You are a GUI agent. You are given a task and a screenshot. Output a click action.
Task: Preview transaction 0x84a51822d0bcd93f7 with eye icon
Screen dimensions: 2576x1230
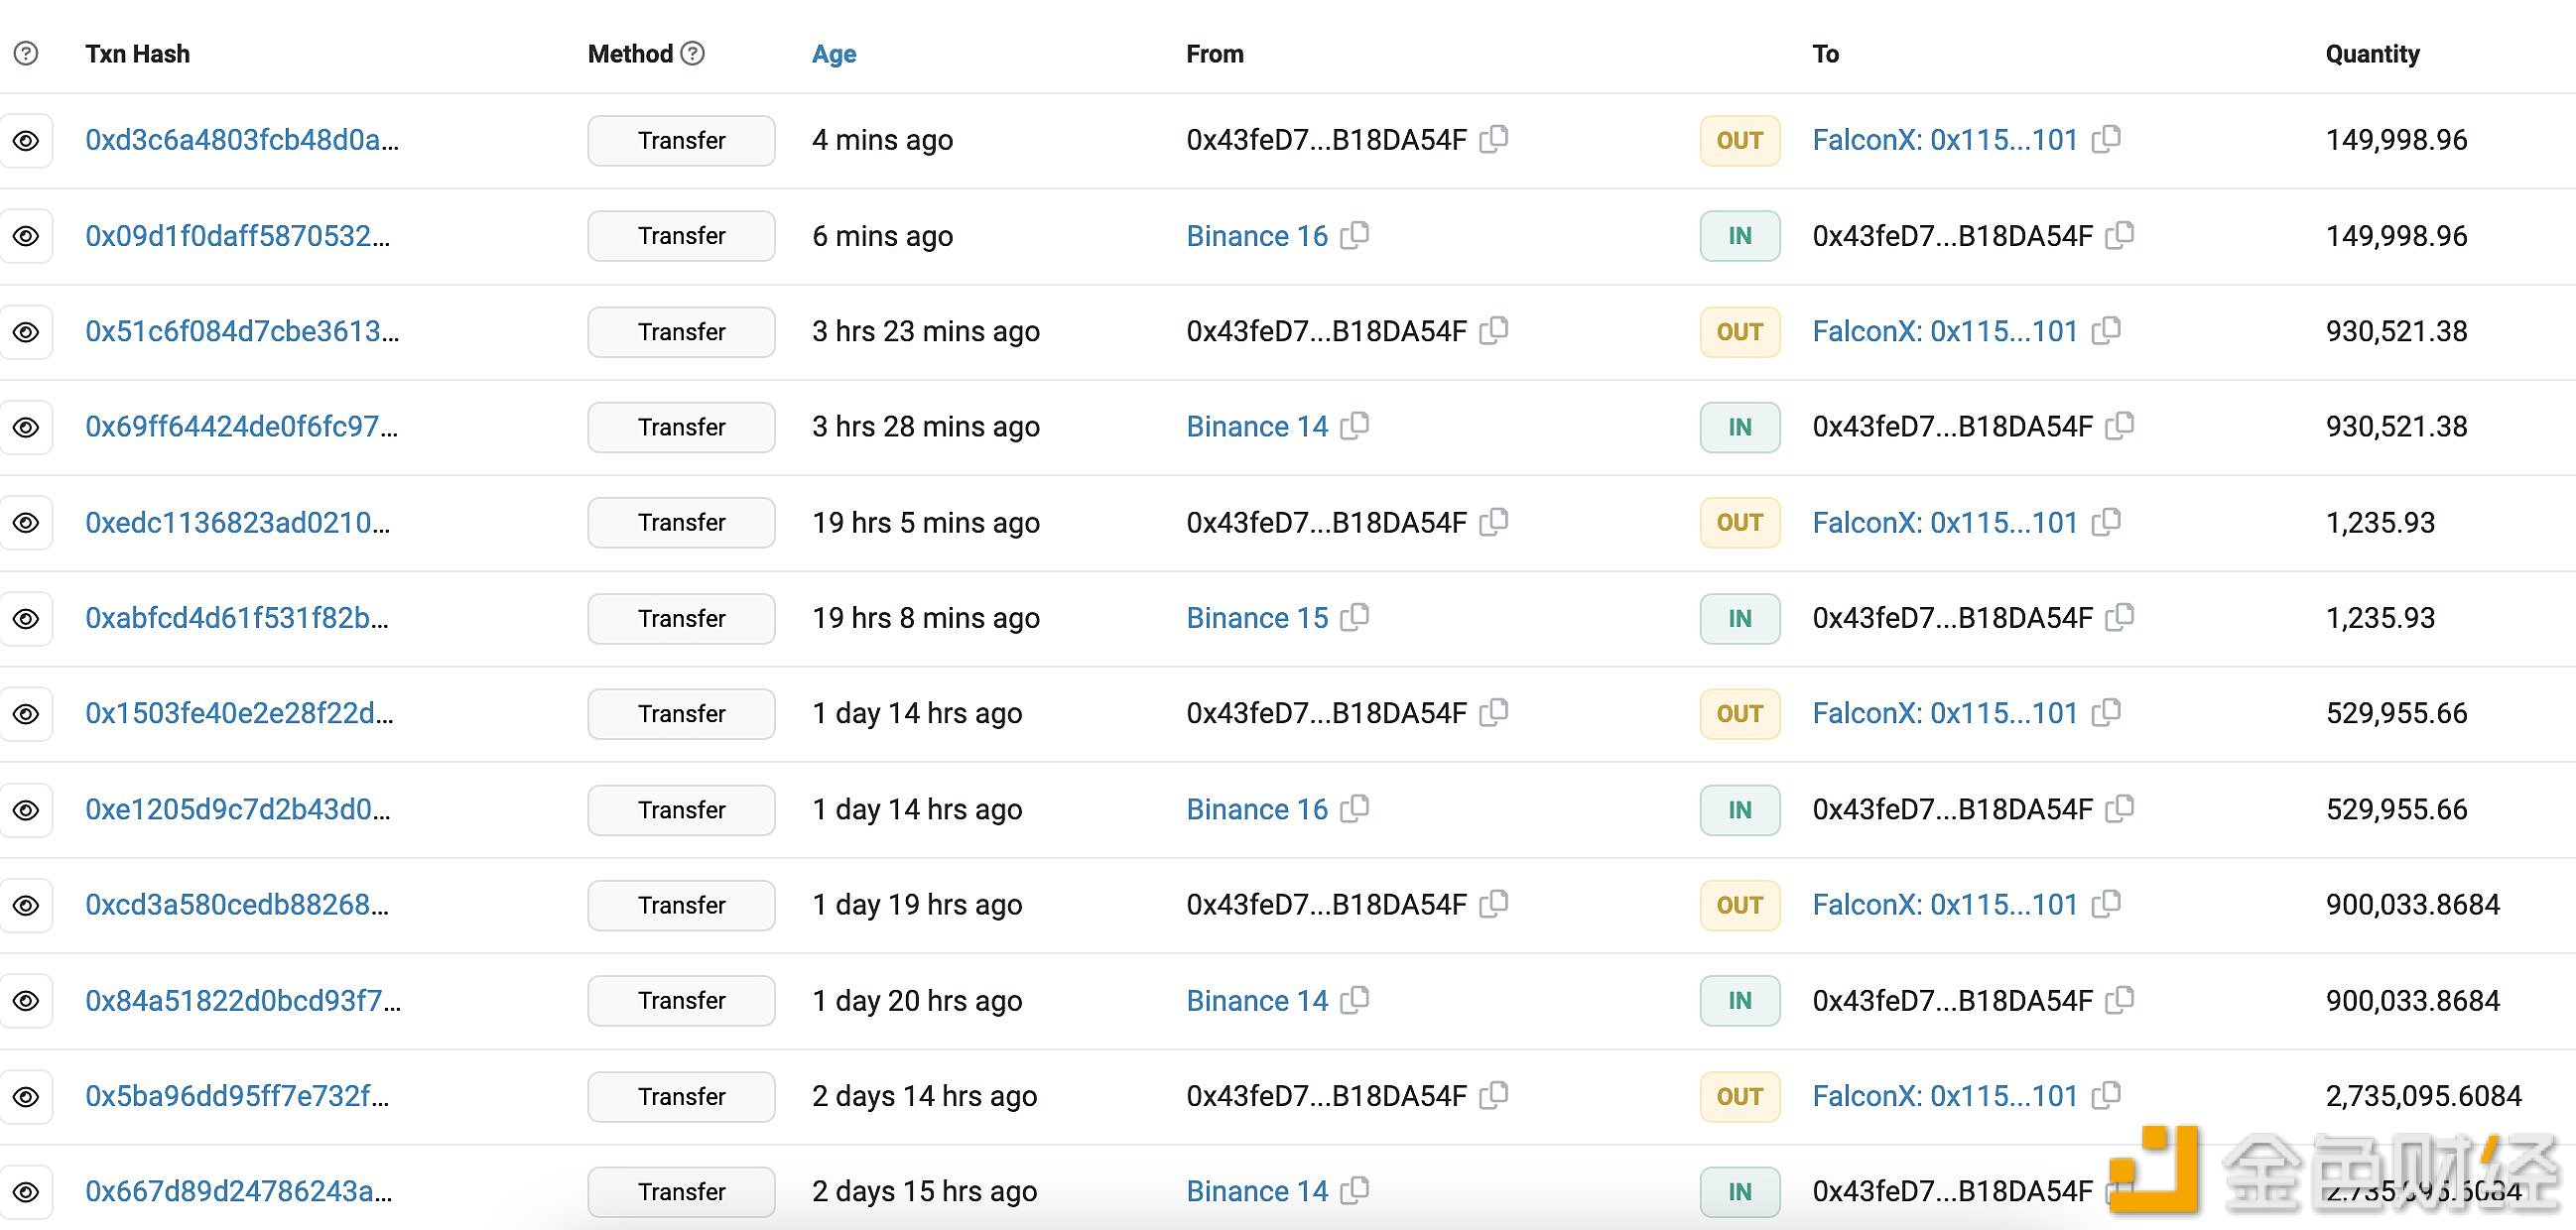[26, 1001]
